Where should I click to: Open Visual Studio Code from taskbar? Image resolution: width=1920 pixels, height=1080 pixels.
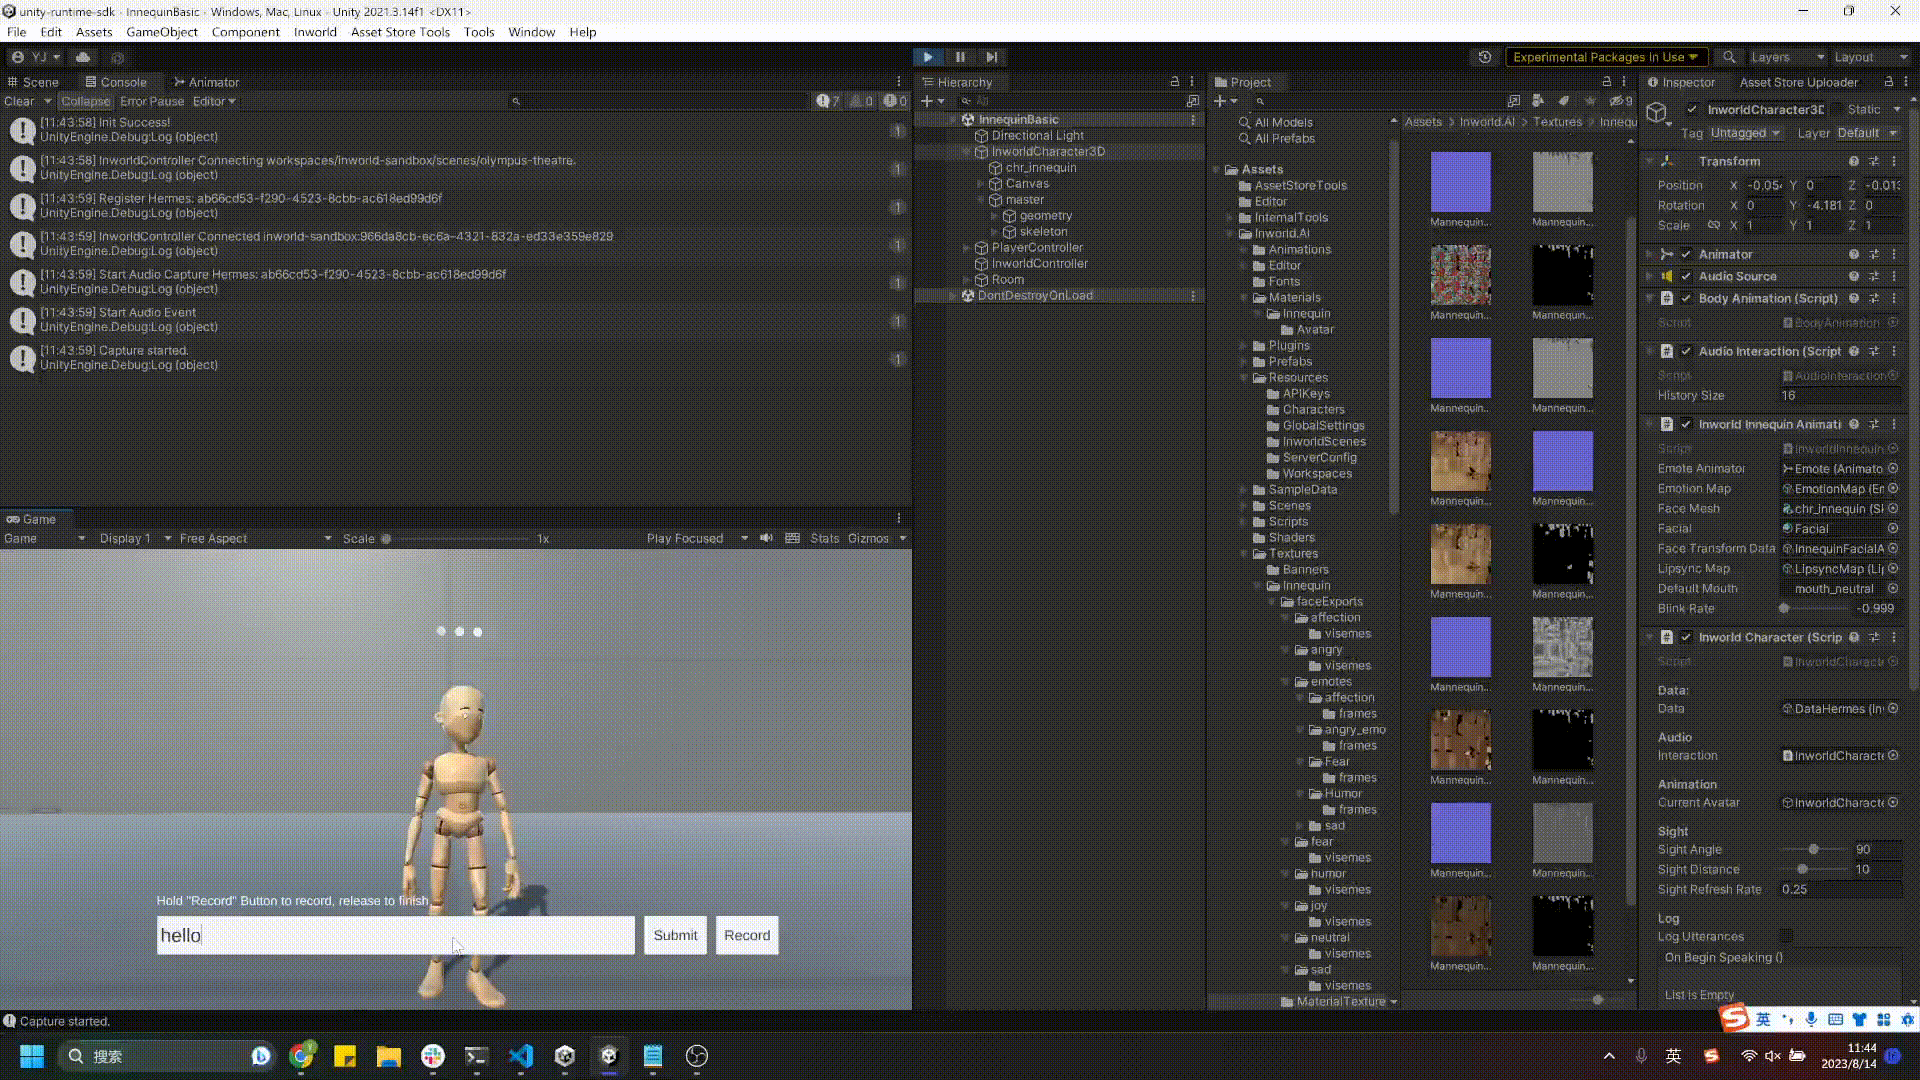pyautogui.click(x=520, y=1056)
